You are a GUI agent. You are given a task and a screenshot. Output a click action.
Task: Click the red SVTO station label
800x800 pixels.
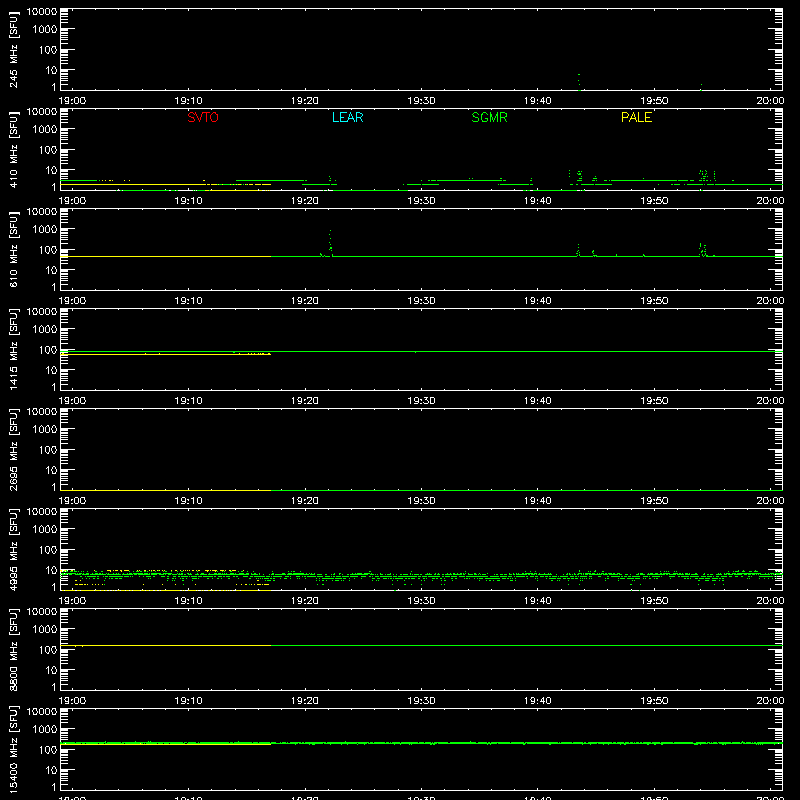pyautogui.click(x=203, y=117)
